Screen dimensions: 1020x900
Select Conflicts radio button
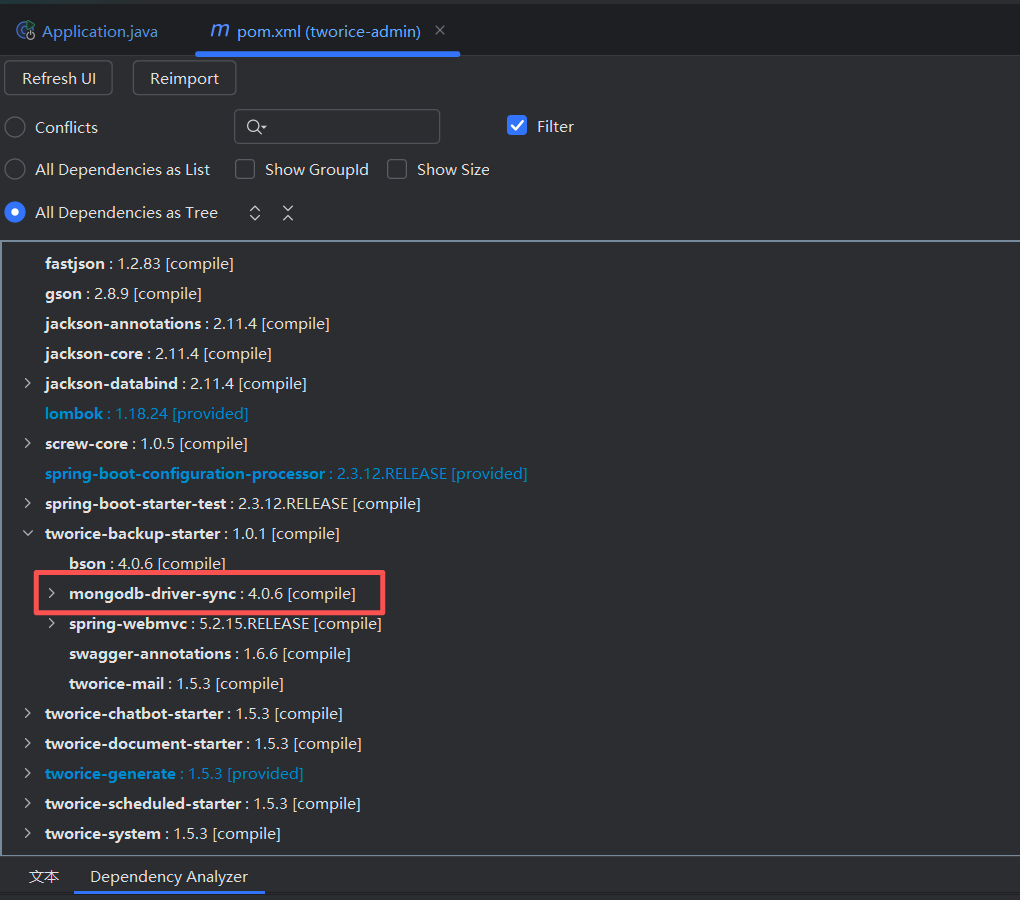(x=15, y=127)
